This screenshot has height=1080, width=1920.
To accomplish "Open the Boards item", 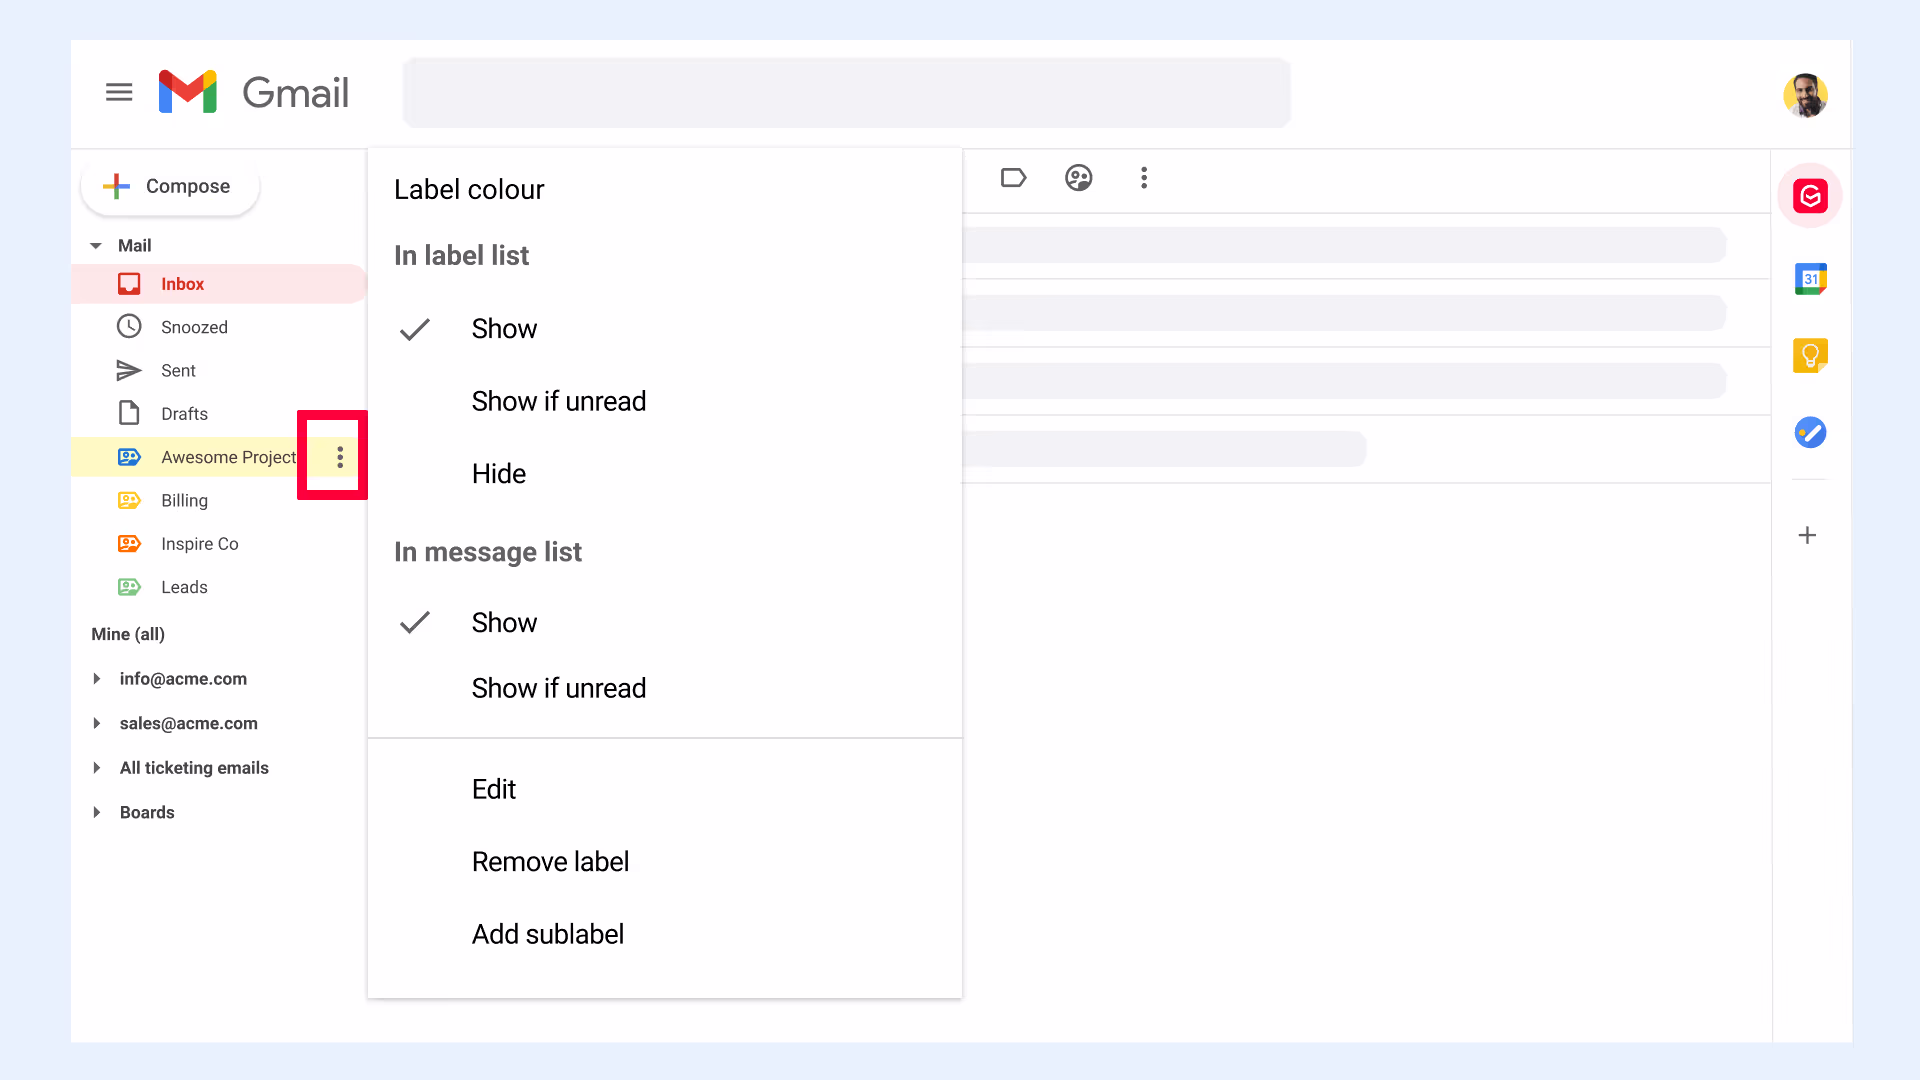I will coord(147,812).
